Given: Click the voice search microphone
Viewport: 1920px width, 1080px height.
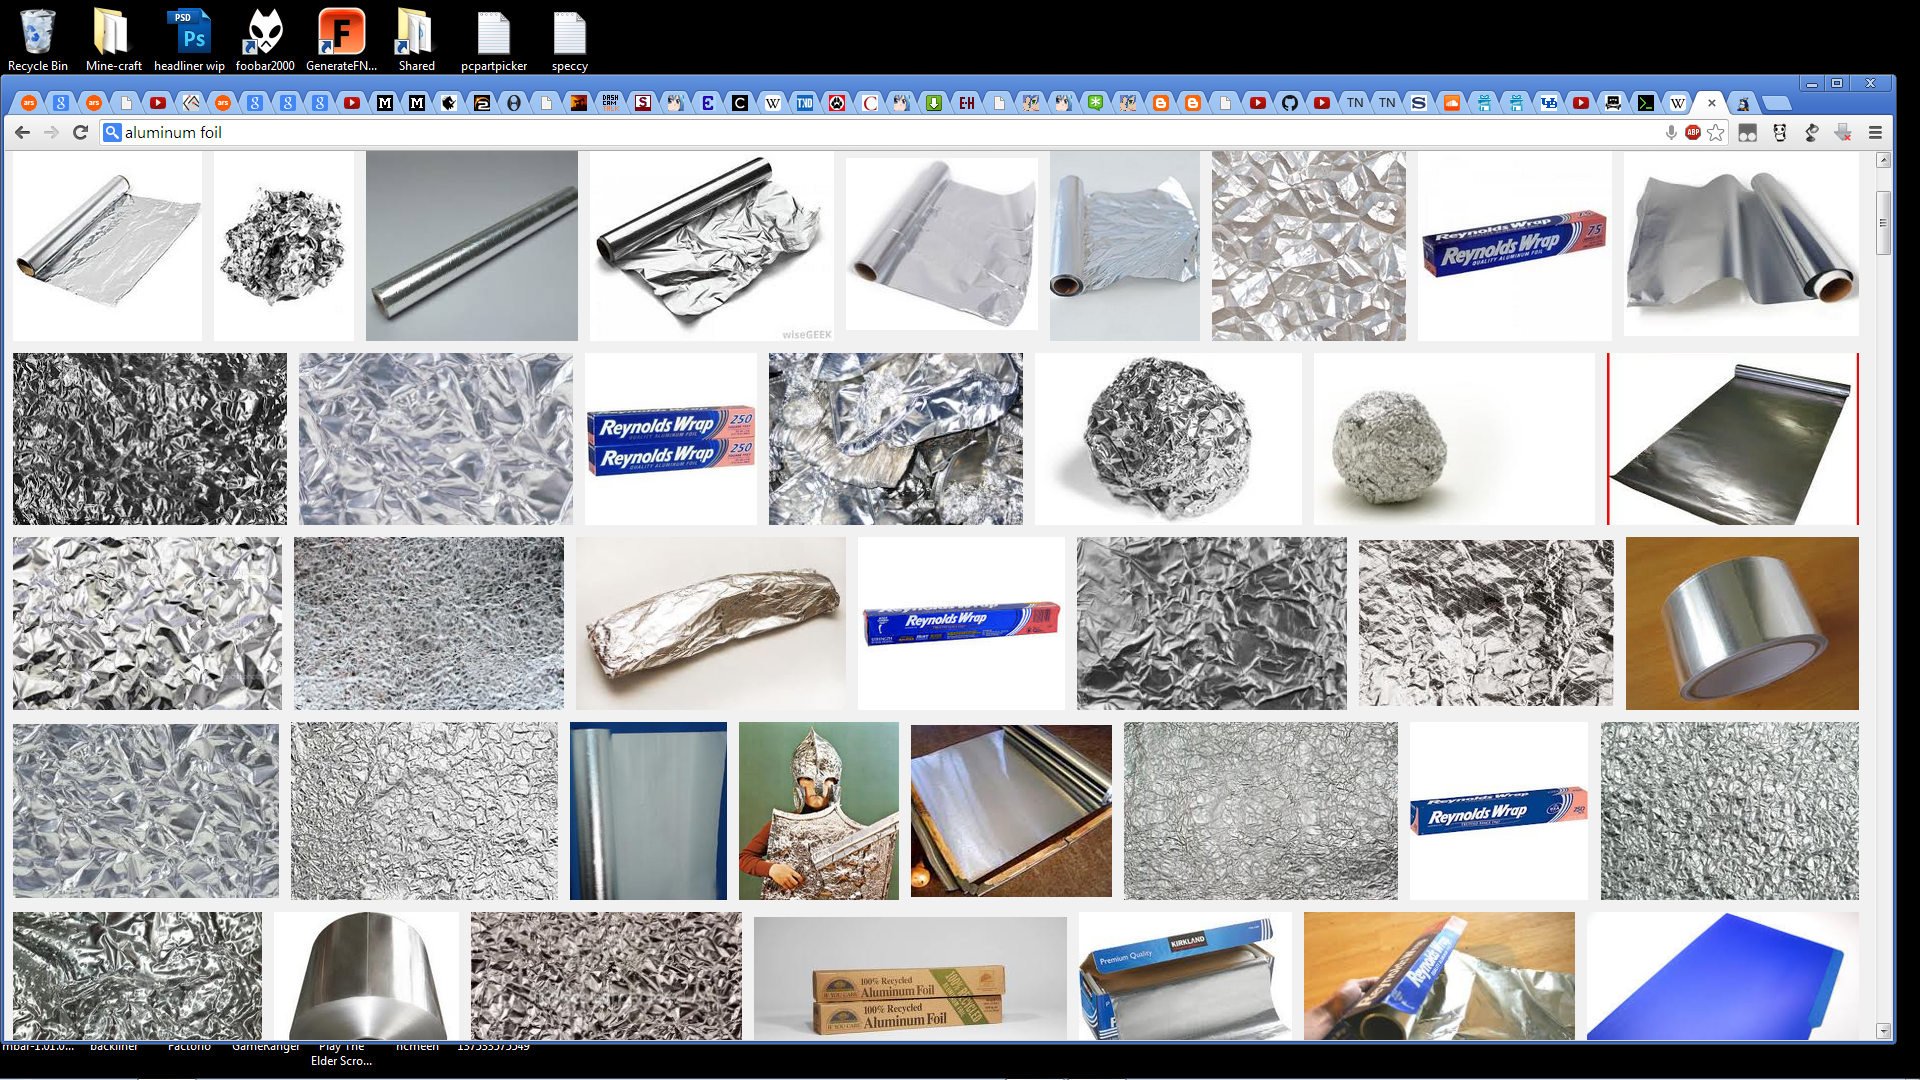Looking at the screenshot, I should point(1670,133).
